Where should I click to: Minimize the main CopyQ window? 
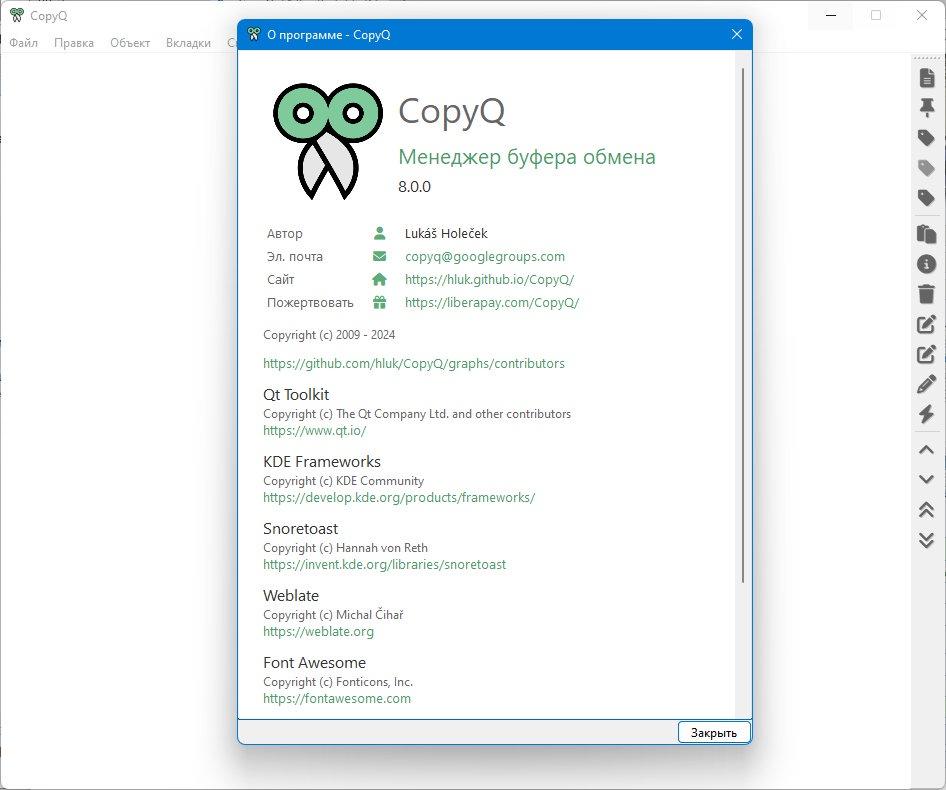[831, 15]
